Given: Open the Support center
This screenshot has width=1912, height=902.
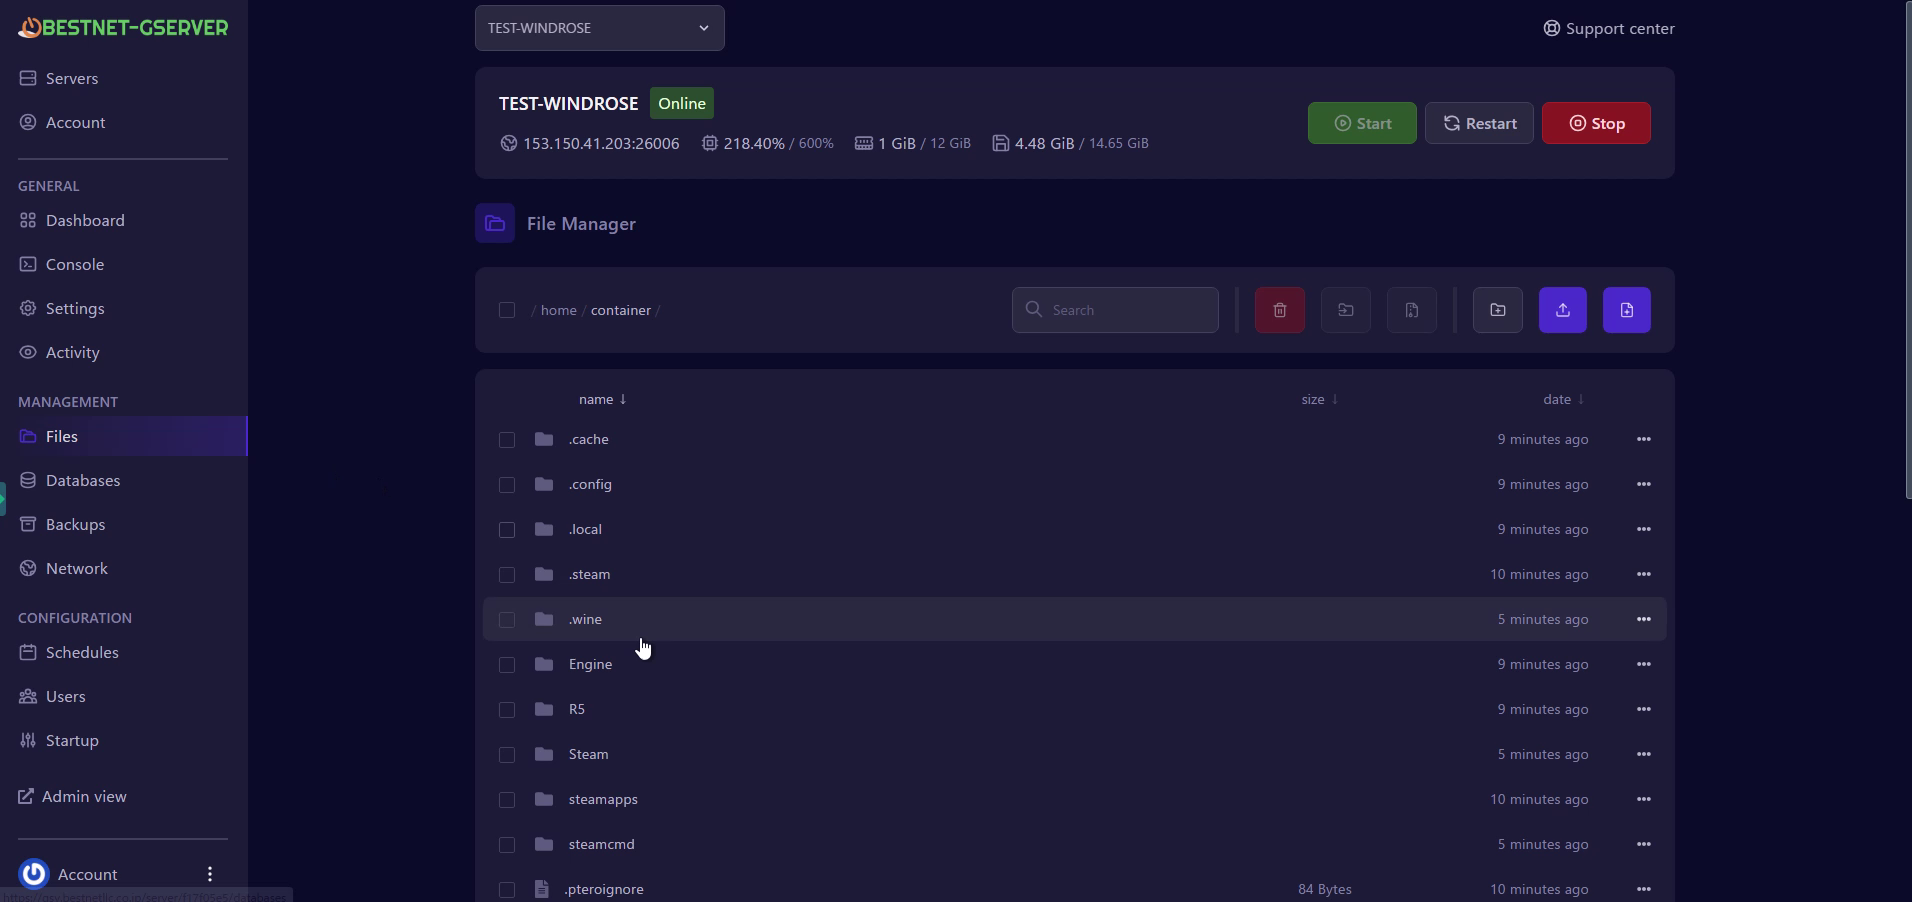Looking at the screenshot, I should coord(1608,28).
